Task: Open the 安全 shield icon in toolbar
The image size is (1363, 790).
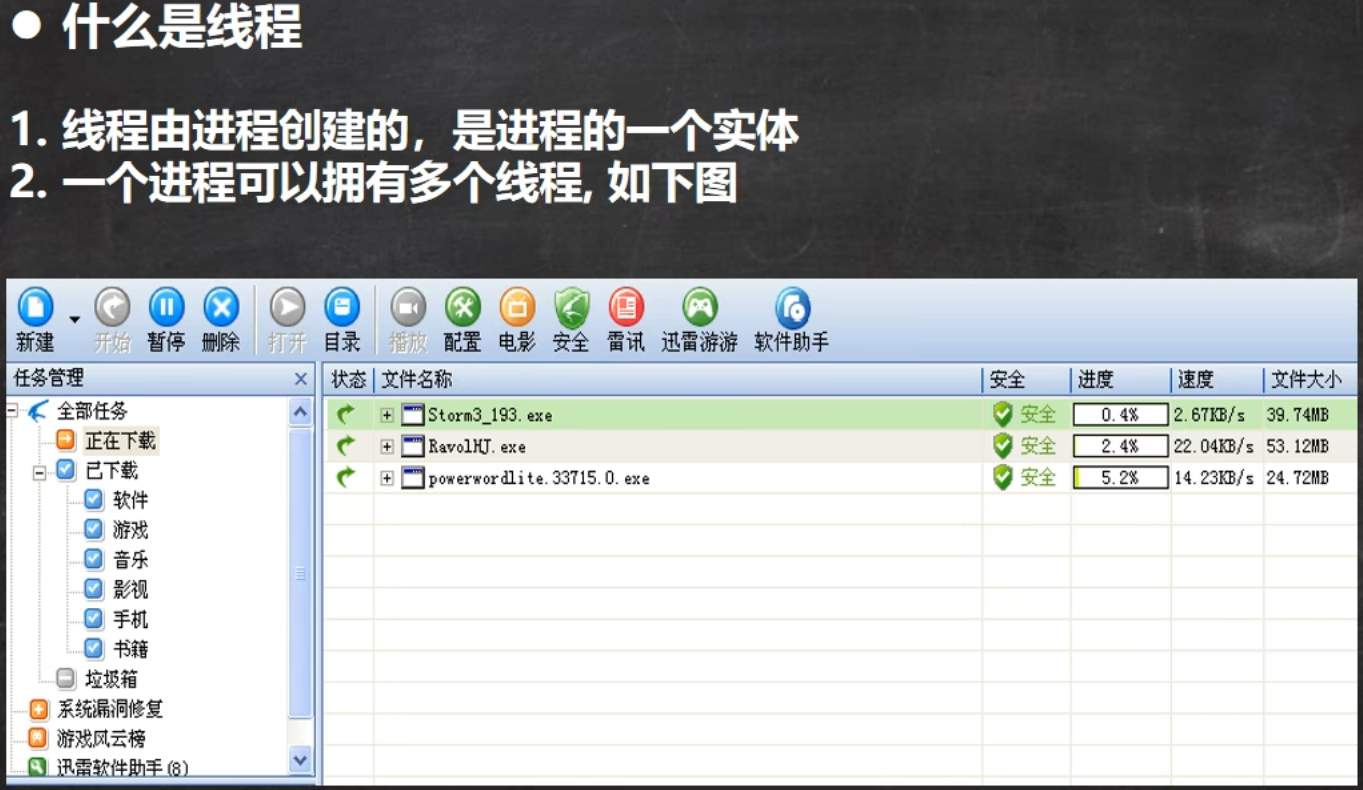Action: point(571,308)
